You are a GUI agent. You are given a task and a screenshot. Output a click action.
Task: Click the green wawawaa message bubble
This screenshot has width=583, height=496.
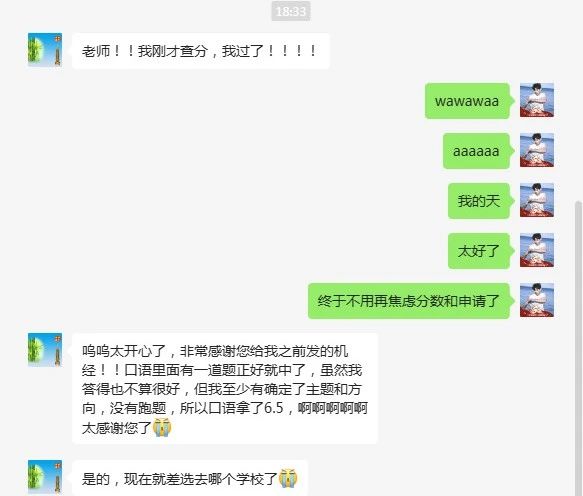(x=469, y=101)
